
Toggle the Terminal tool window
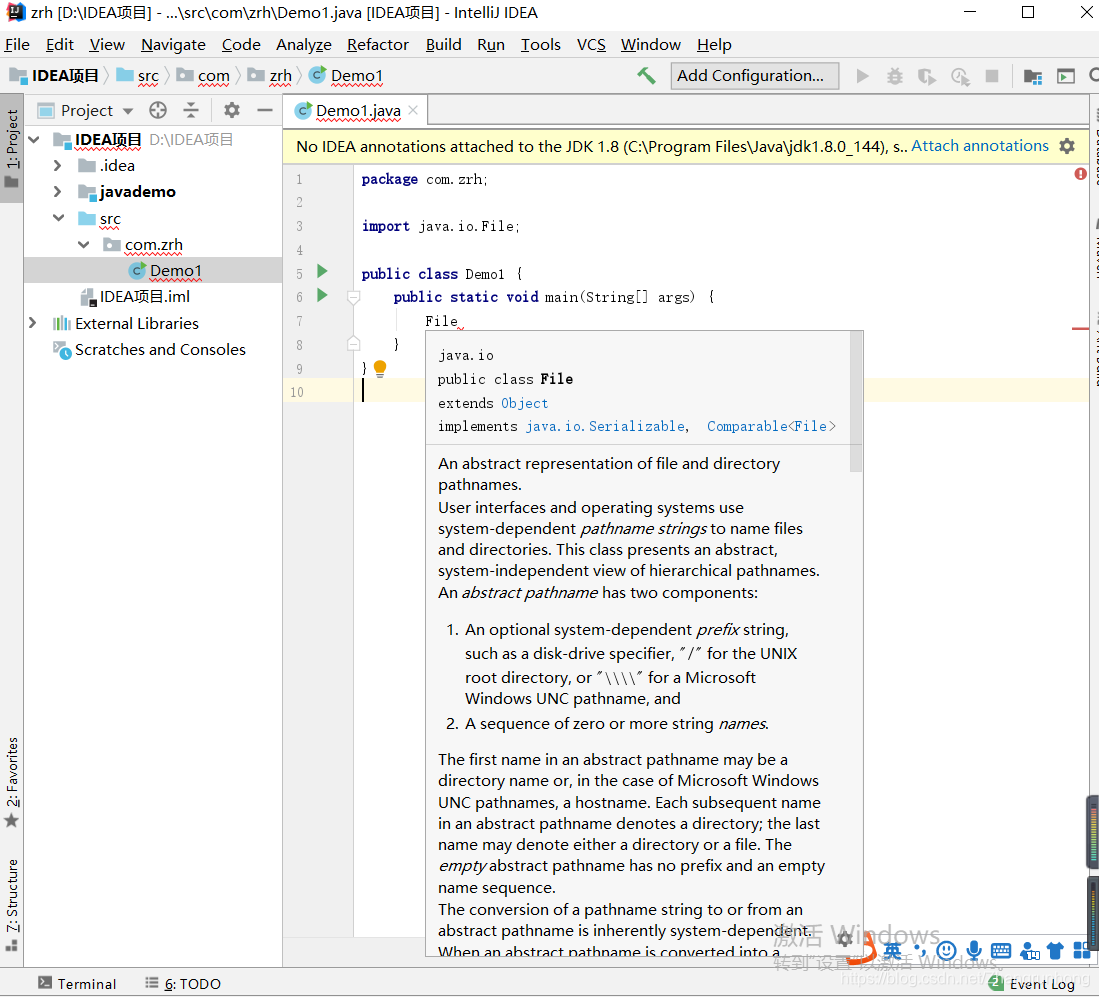(77, 983)
